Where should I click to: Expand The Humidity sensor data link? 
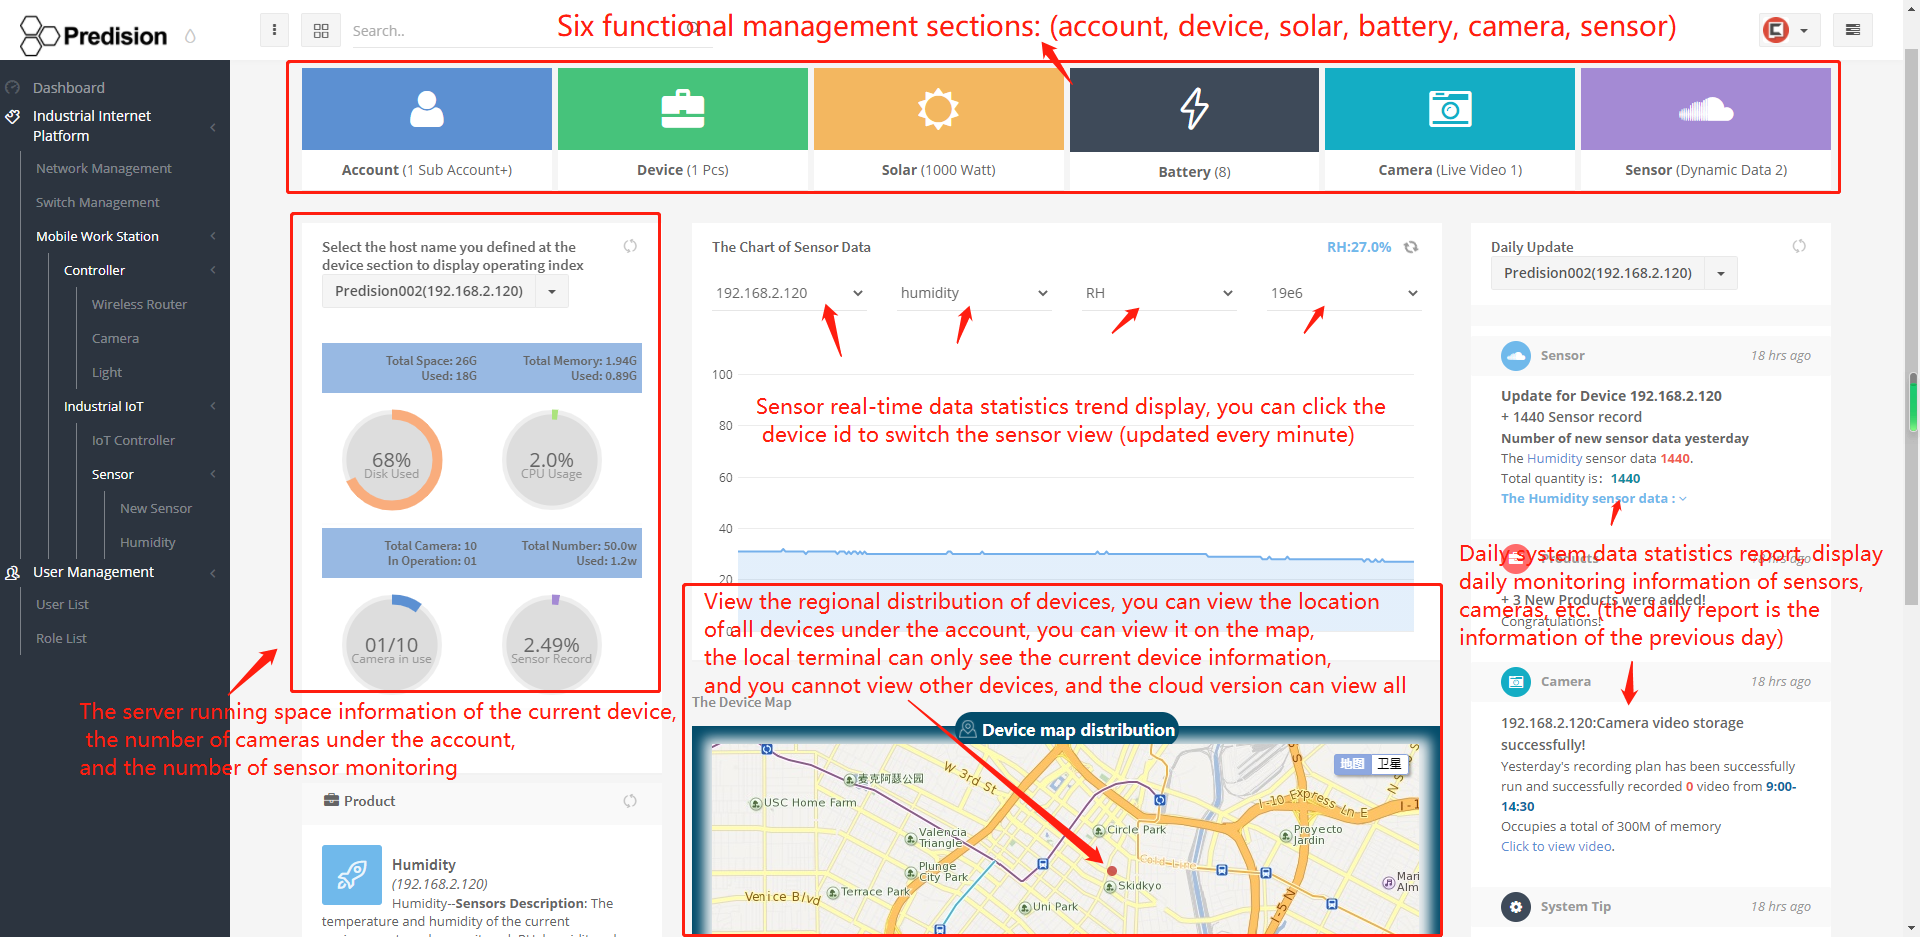1593,498
